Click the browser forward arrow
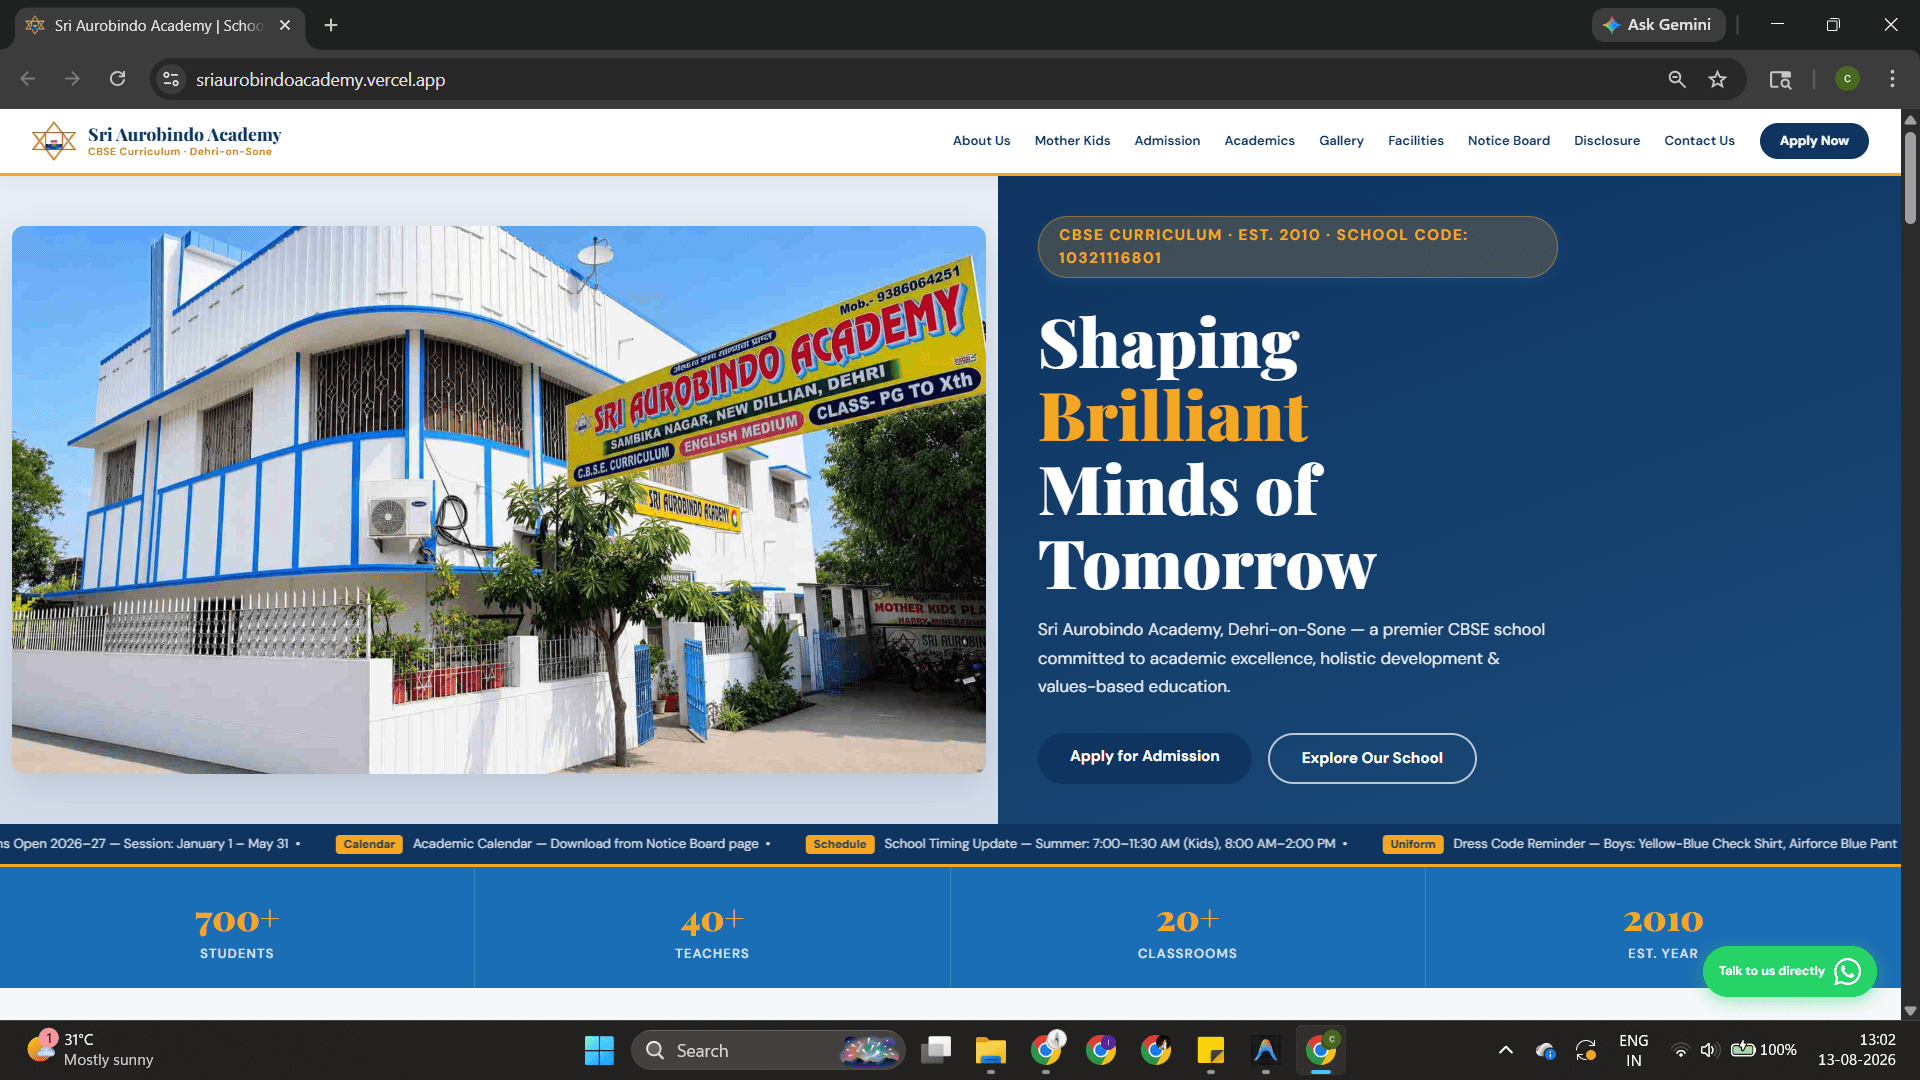The width and height of the screenshot is (1920, 1080). (x=72, y=79)
